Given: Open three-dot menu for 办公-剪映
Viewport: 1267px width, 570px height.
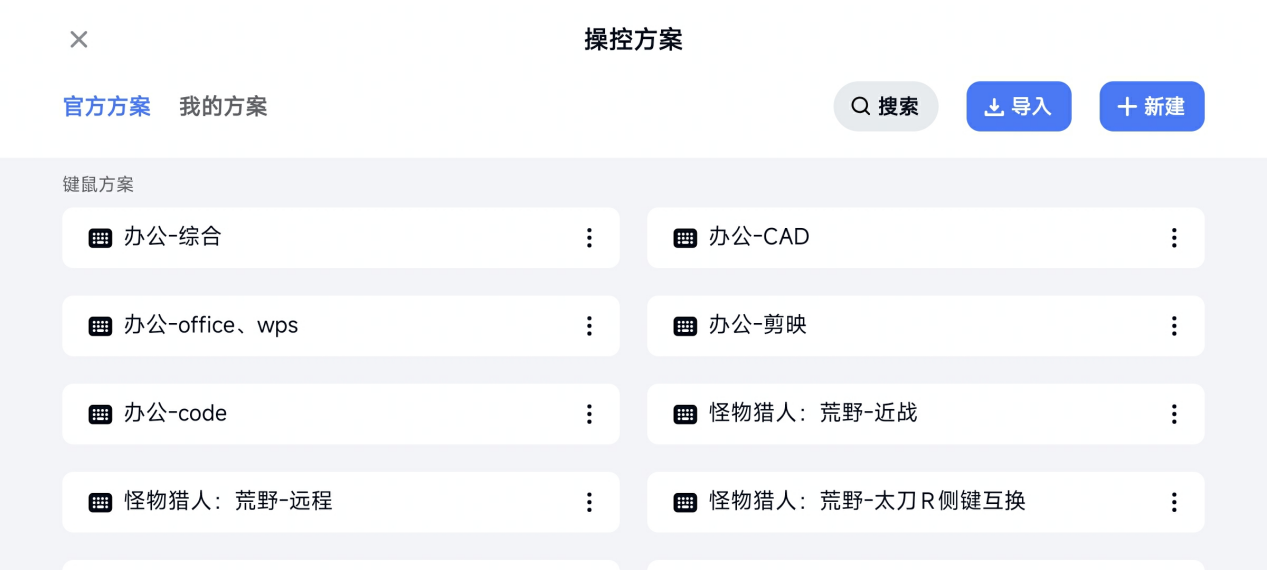Looking at the screenshot, I should coord(1174,326).
